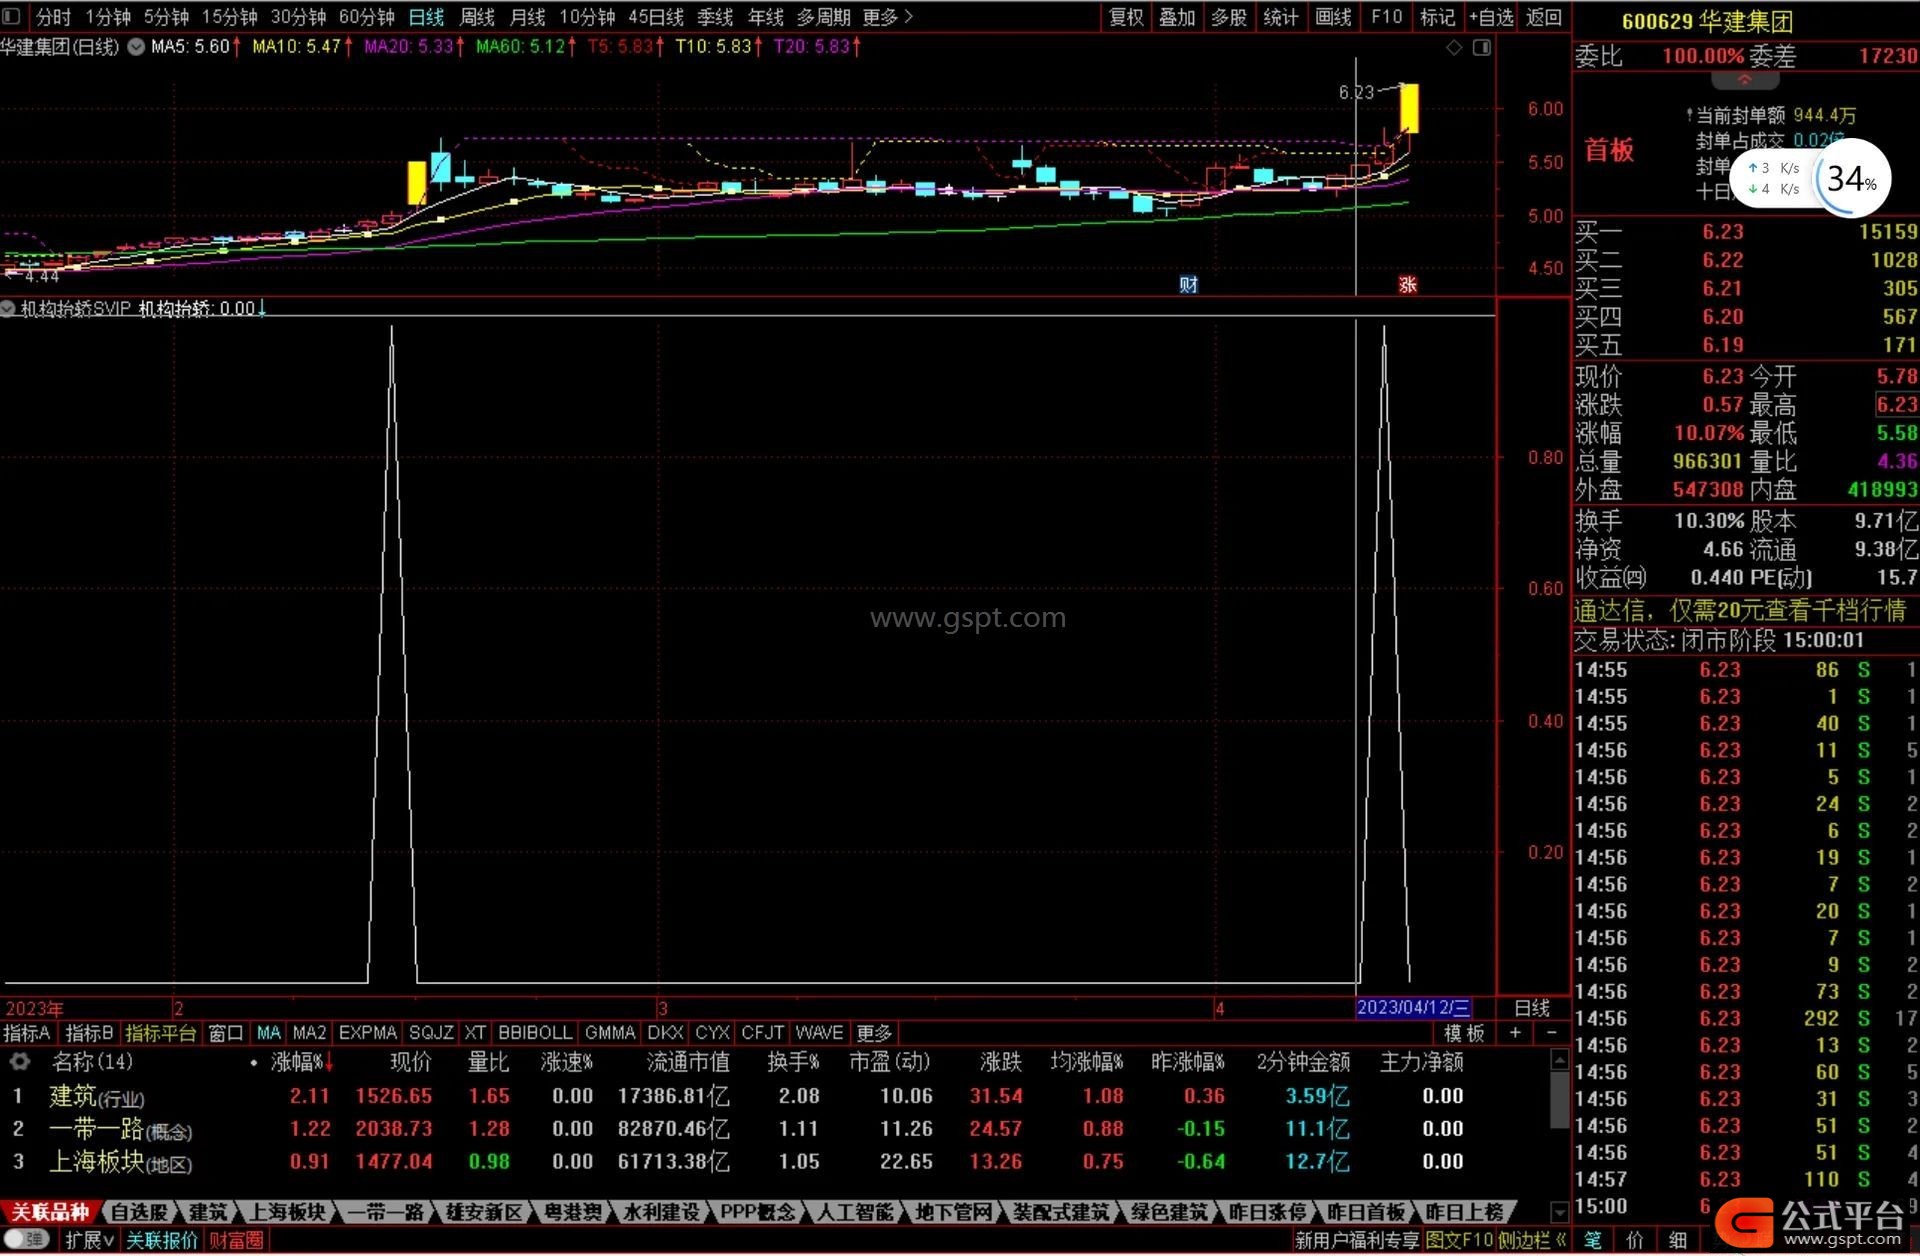Open the 人工智能 bottom tab
The width and height of the screenshot is (1920, 1256).
point(855,1212)
